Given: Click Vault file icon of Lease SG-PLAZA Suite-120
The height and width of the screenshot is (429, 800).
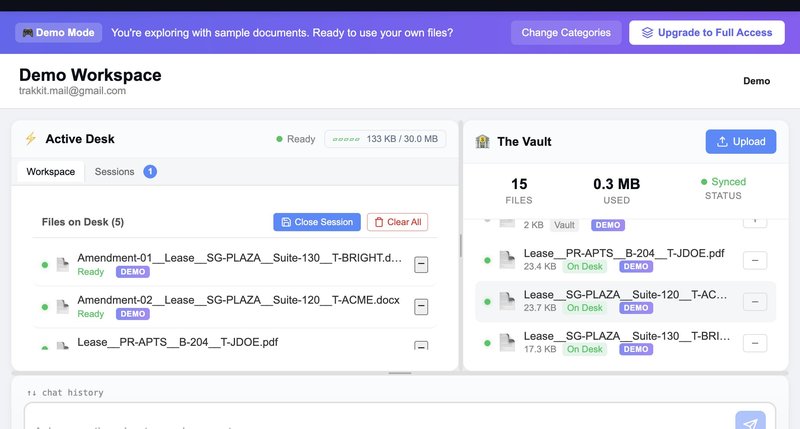Looking at the screenshot, I should tap(507, 301).
